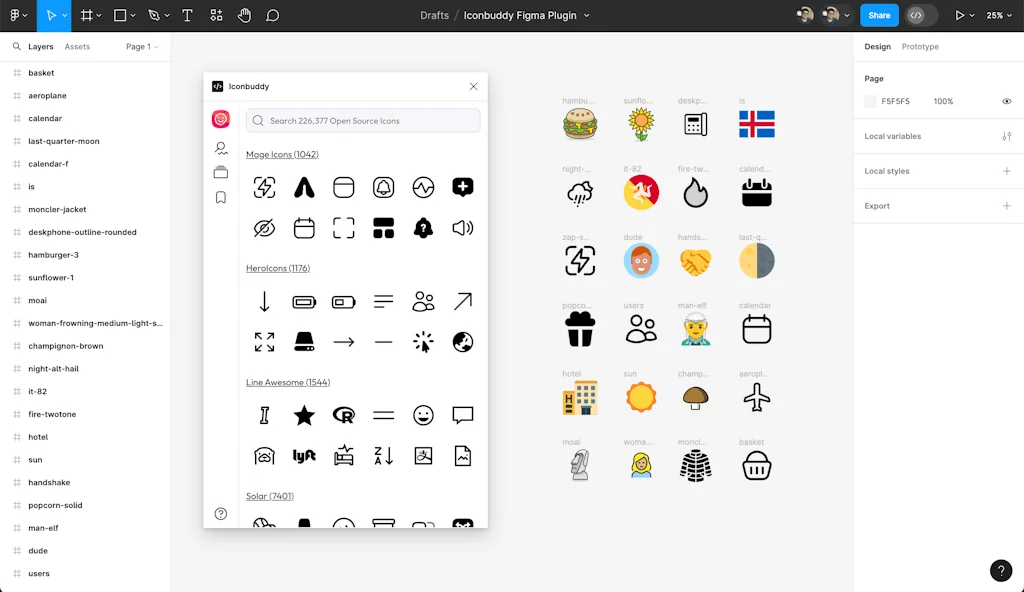This screenshot has height=592, width=1024.
Task: Switch to the Prototype tab
Action: [920, 46]
